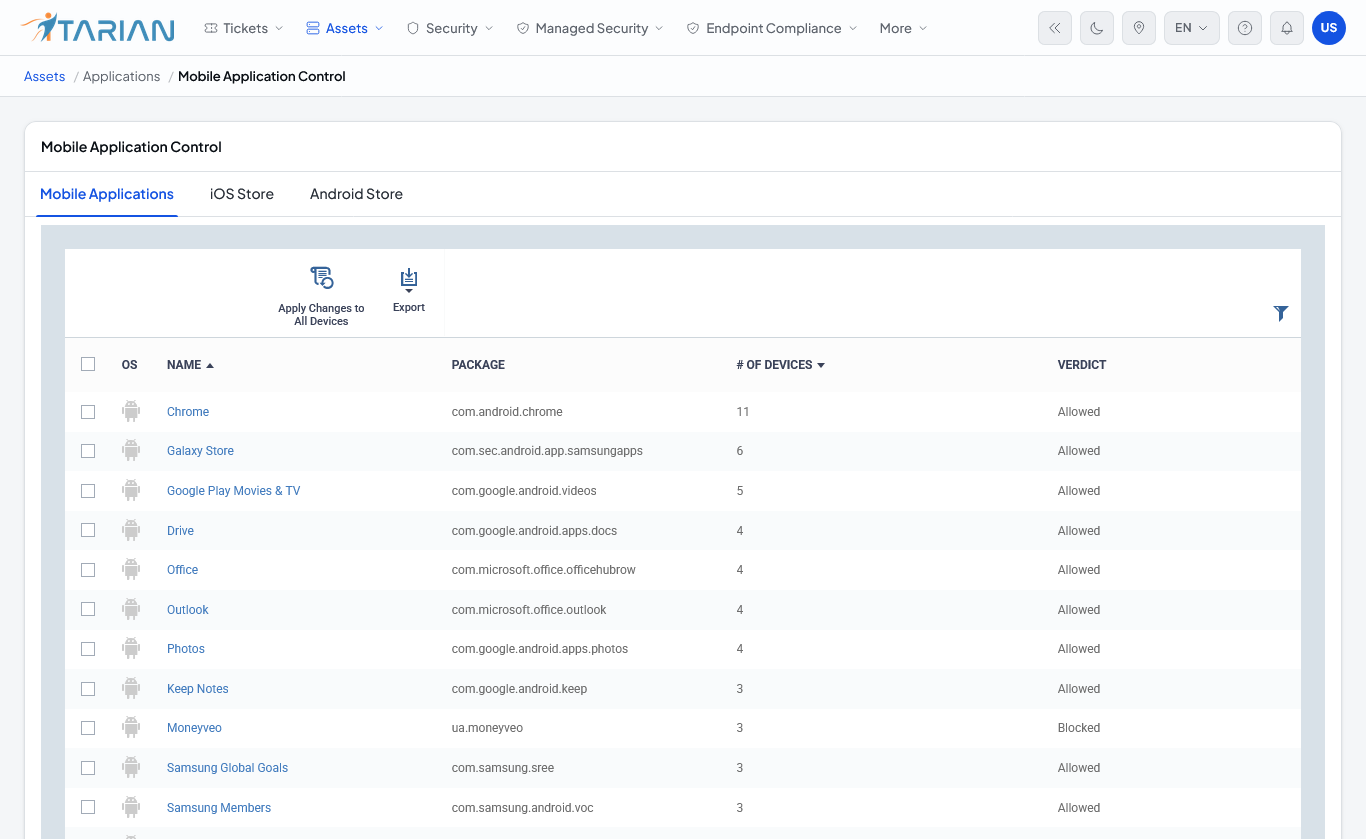Click Android icon in Keep Notes row
This screenshot has height=839, width=1366.
[131, 688]
